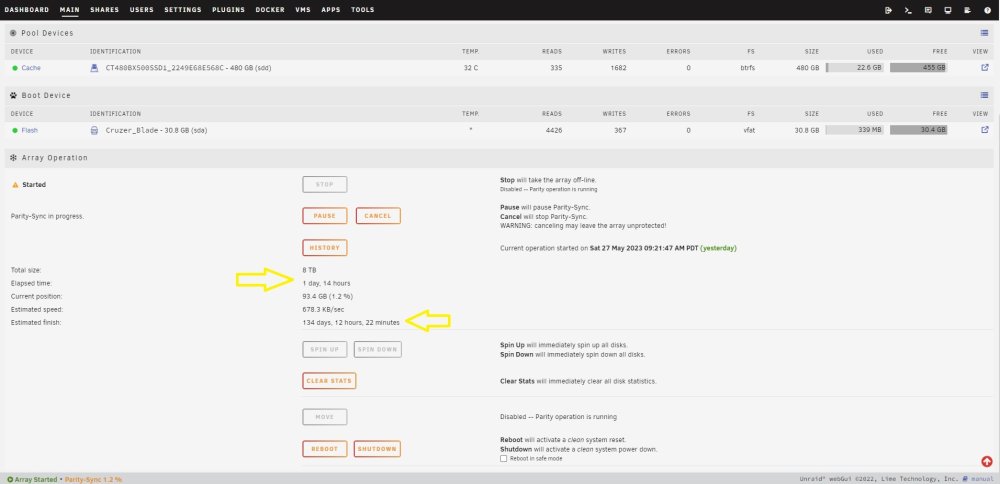Click the Flash green status indicator
The image size is (1000, 484).
click(15, 130)
